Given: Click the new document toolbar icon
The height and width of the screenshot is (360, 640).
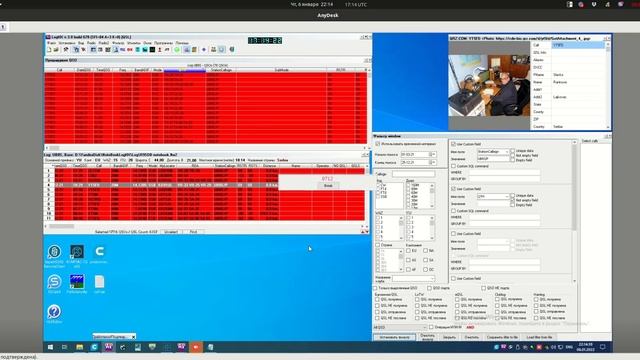Looking at the screenshot, I should pos(49,49).
